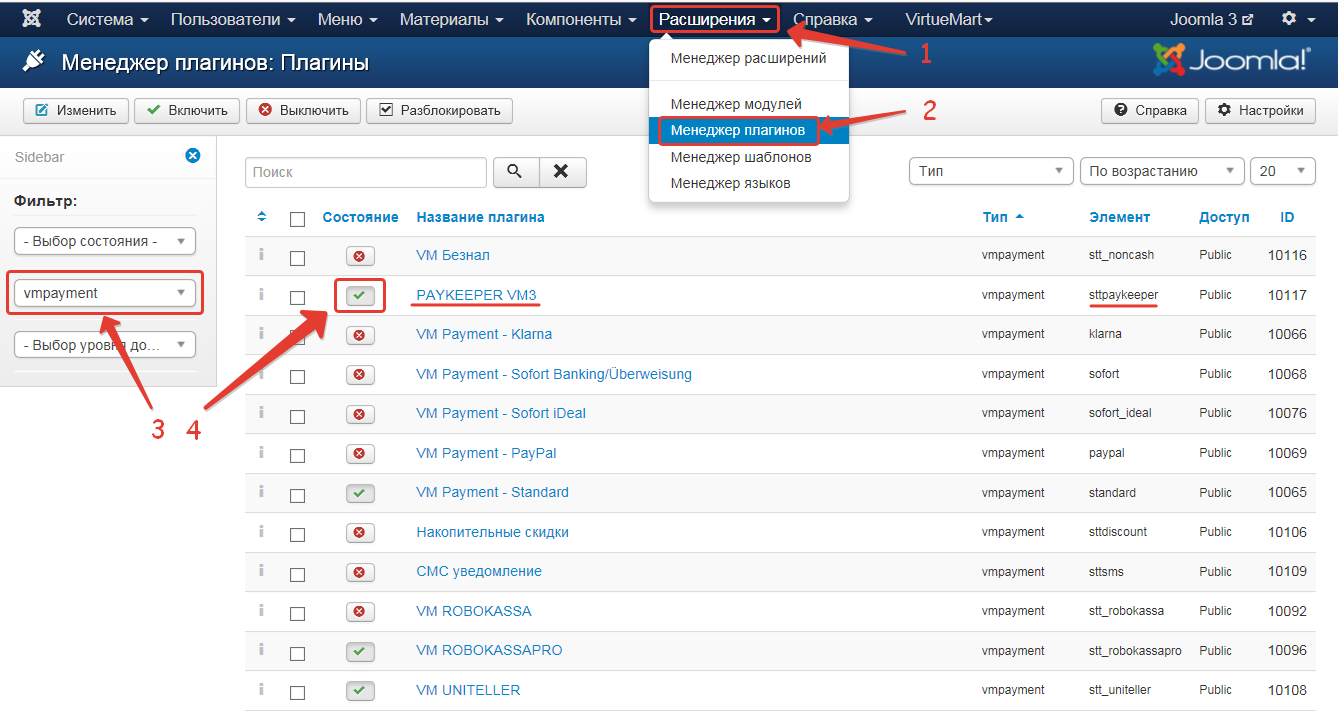Image resolution: width=1338 pixels, height=711 pixels.
Task: Open the Компоненты menu
Action: [581, 19]
